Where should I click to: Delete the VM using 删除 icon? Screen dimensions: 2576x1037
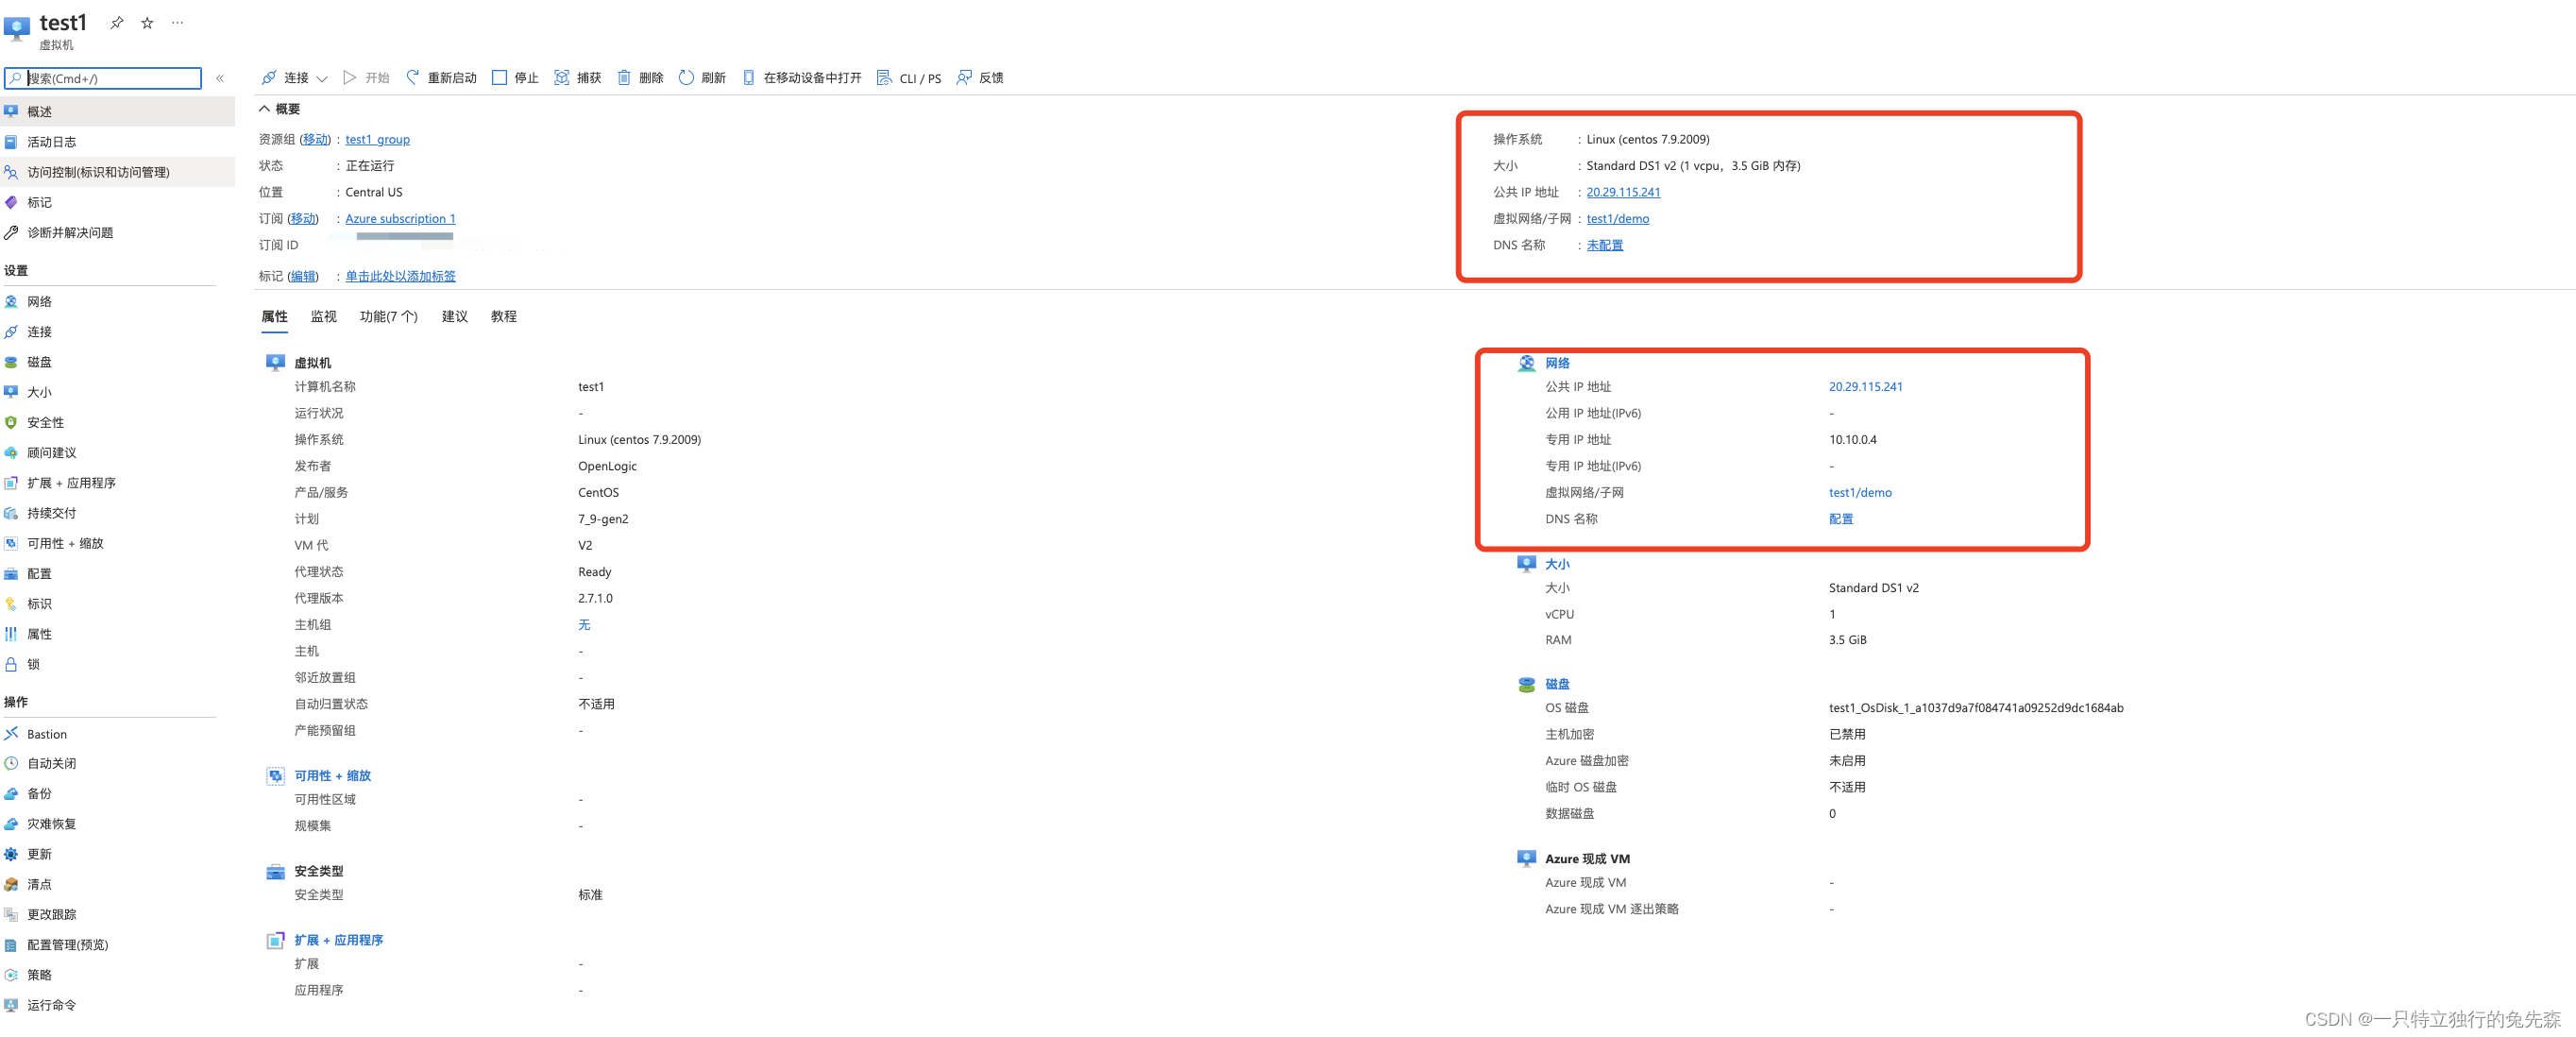click(624, 77)
